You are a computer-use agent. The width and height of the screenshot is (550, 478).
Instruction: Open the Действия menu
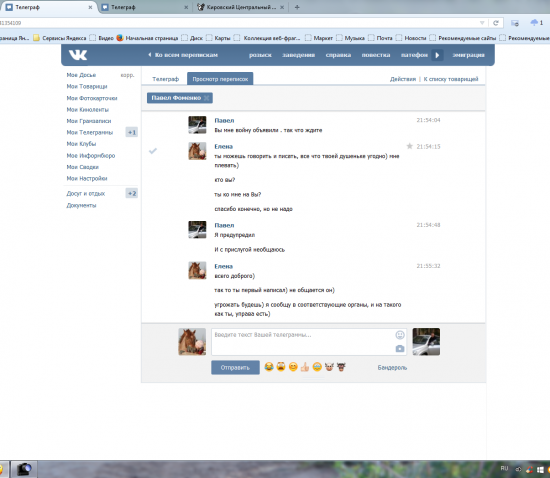click(x=403, y=79)
